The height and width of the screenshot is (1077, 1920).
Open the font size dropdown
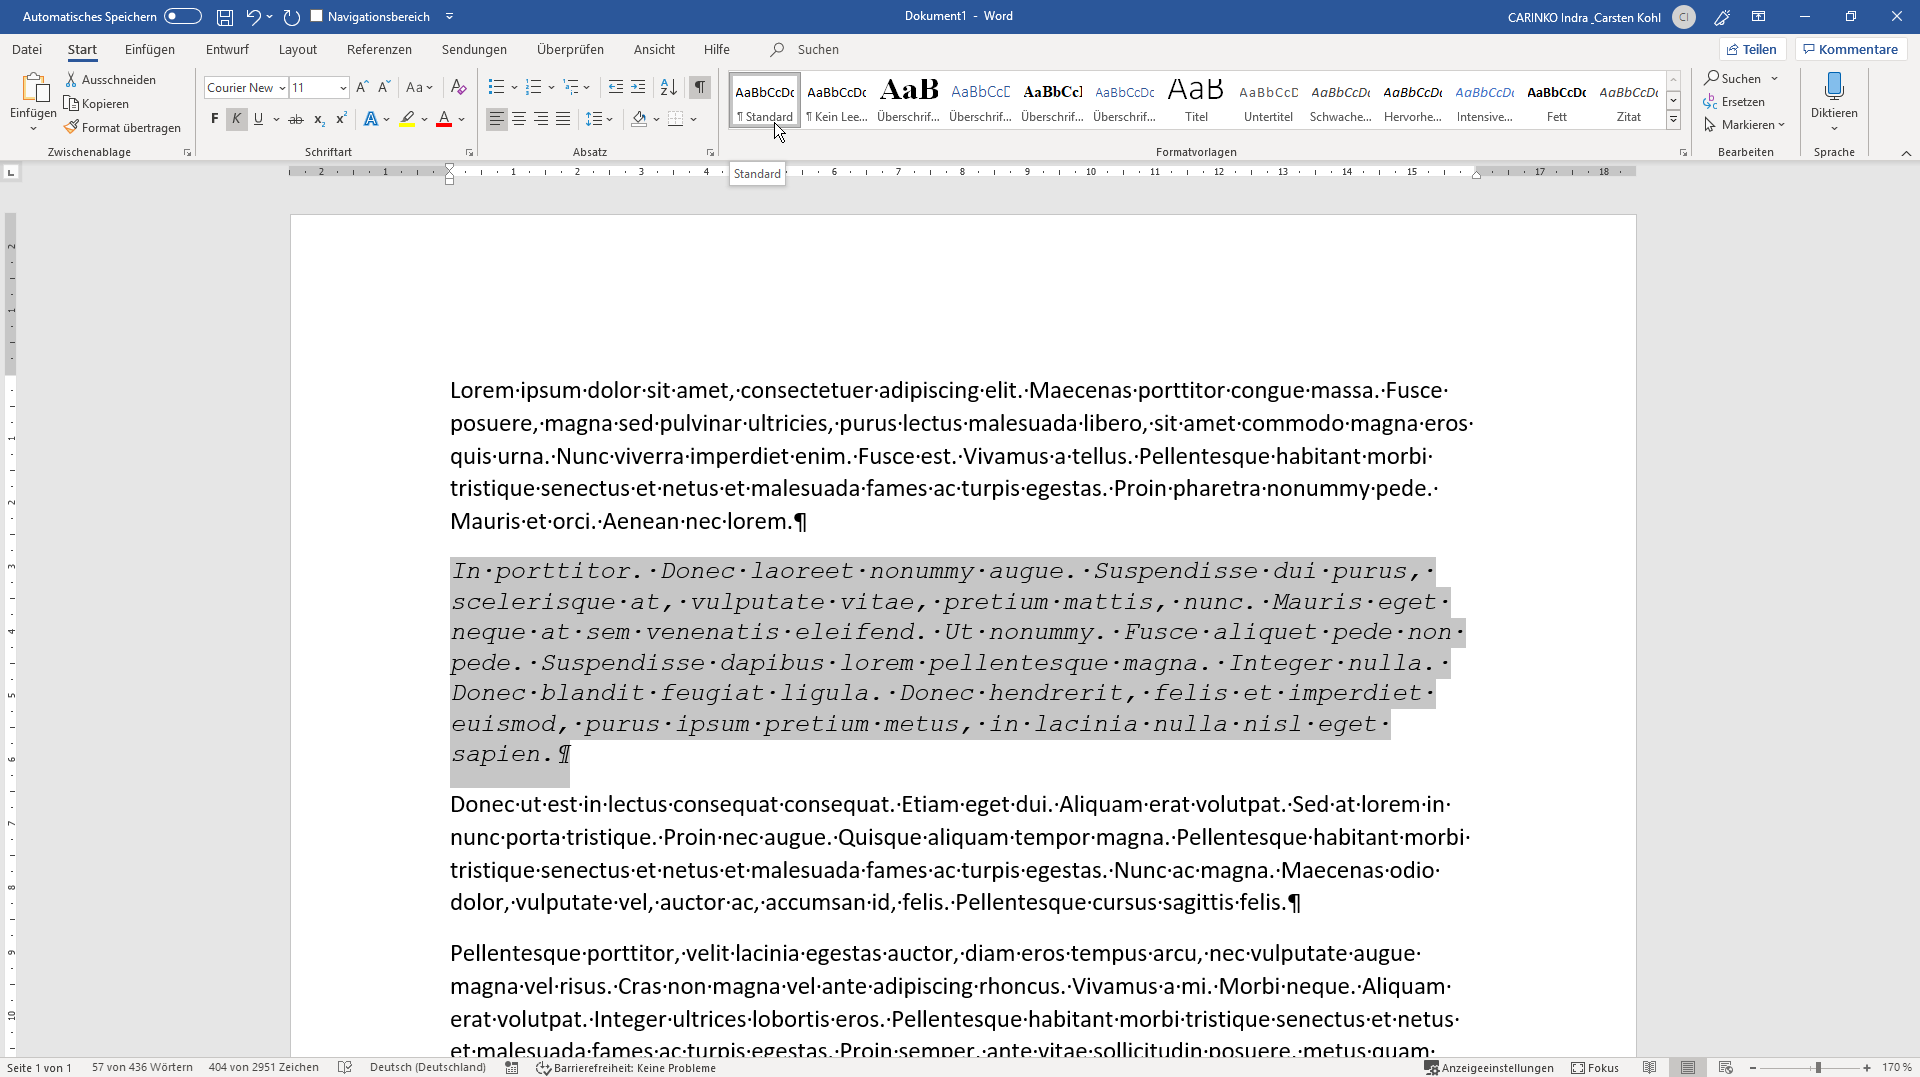(343, 88)
